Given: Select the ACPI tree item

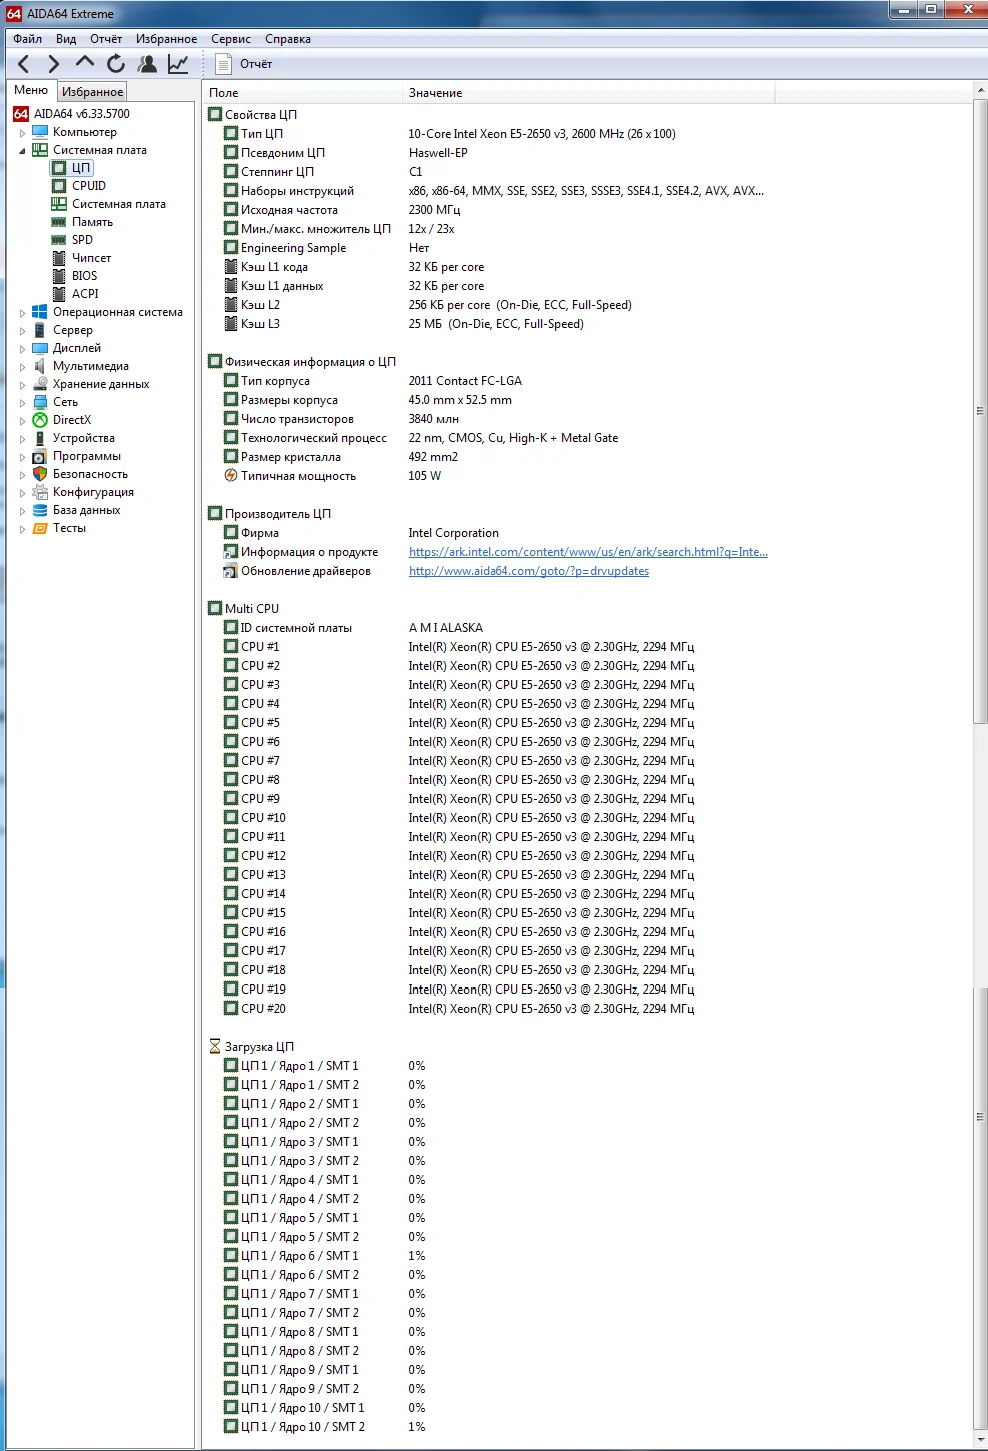Looking at the screenshot, I should click(x=85, y=294).
